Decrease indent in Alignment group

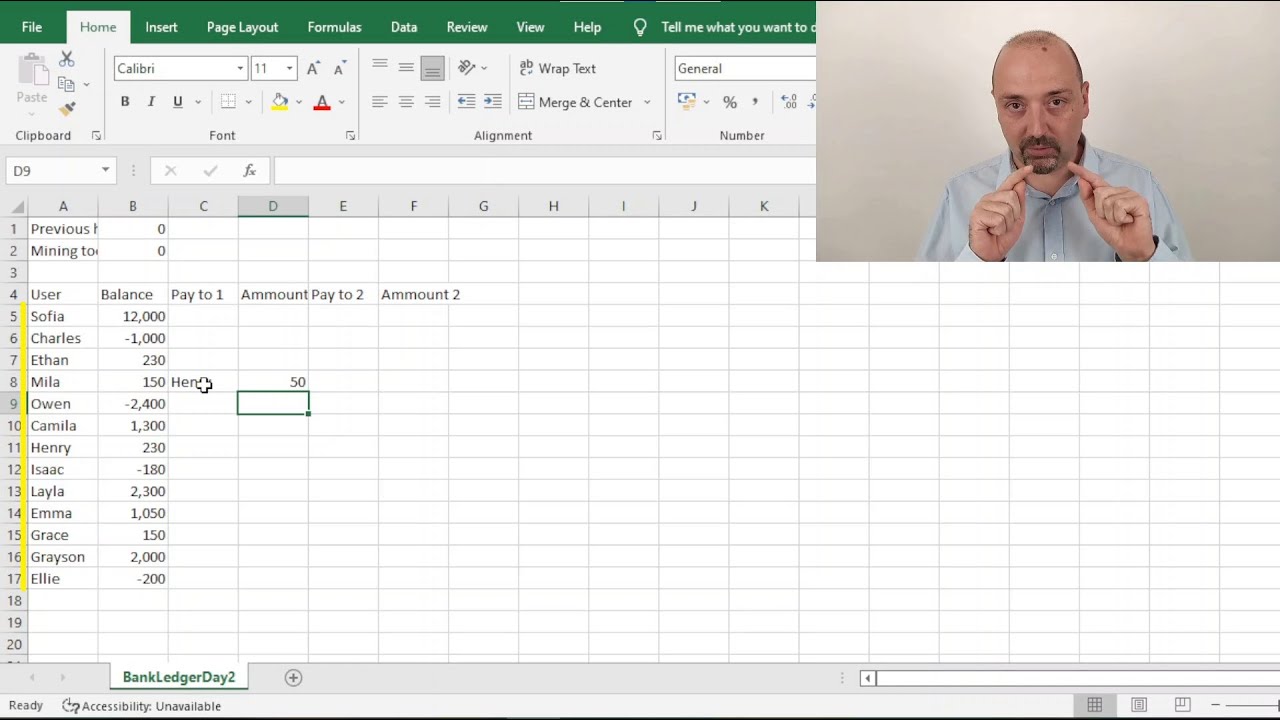(x=466, y=102)
